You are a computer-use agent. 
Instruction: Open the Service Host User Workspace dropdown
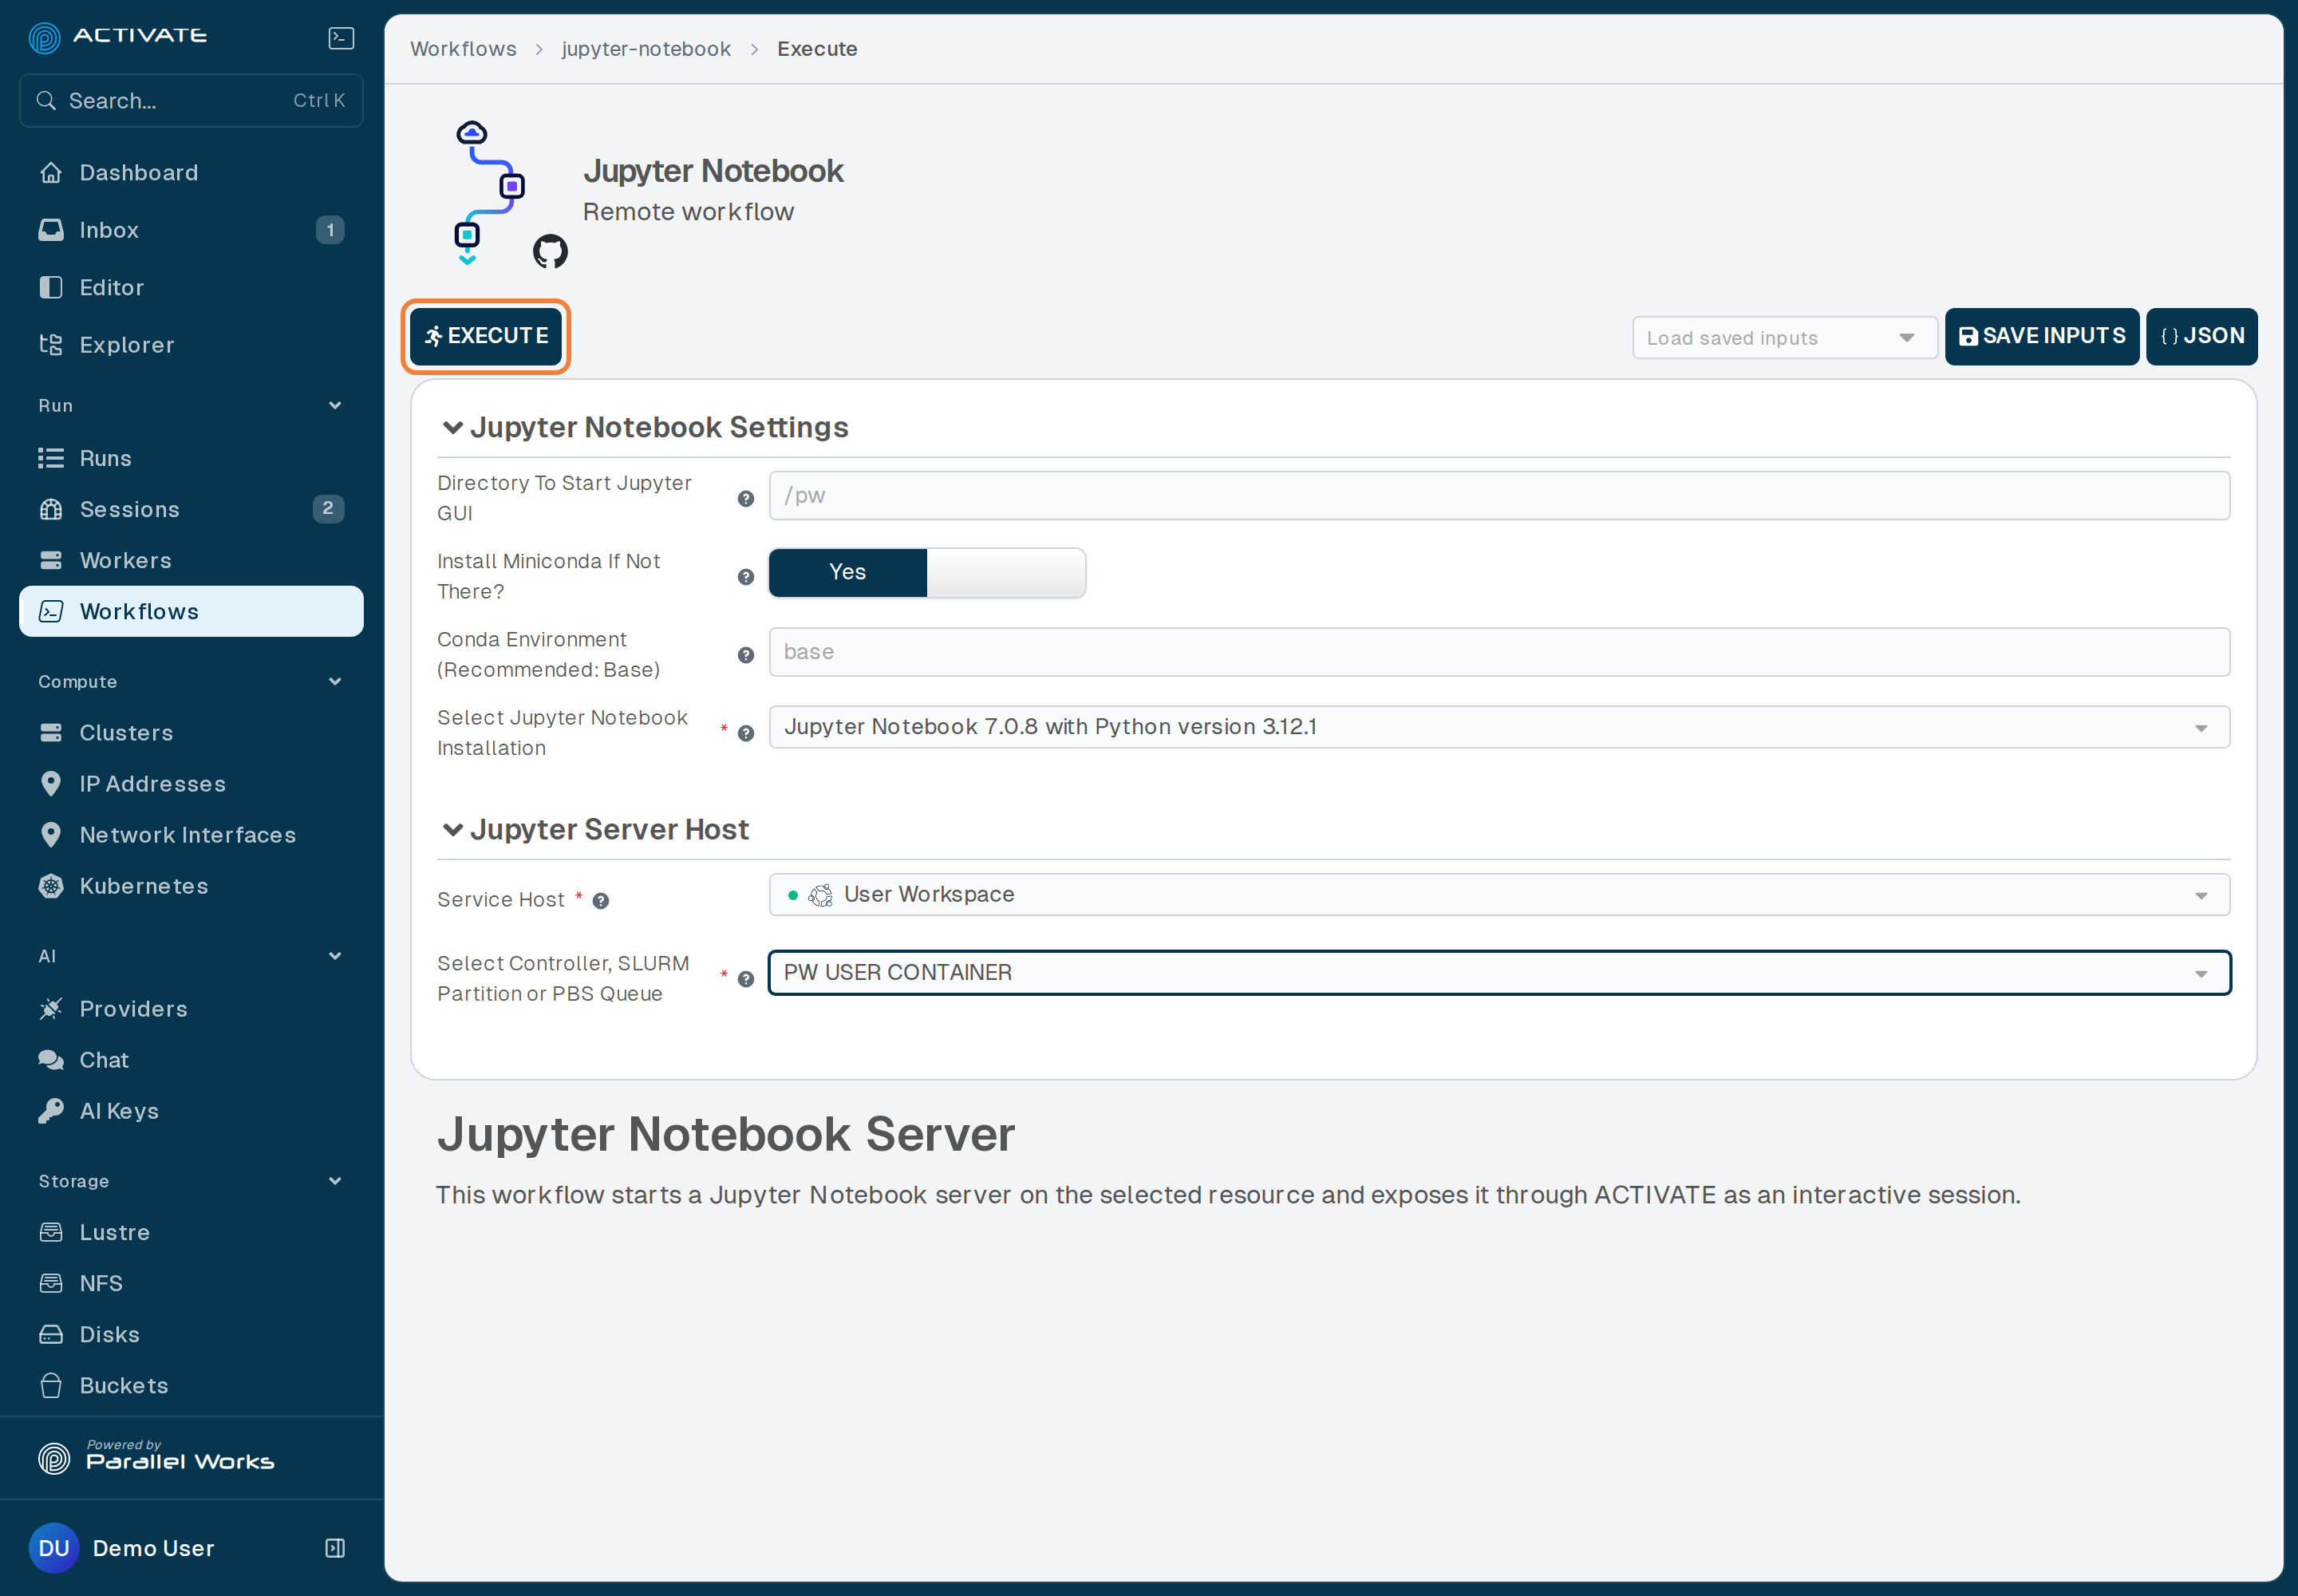tap(1499, 895)
